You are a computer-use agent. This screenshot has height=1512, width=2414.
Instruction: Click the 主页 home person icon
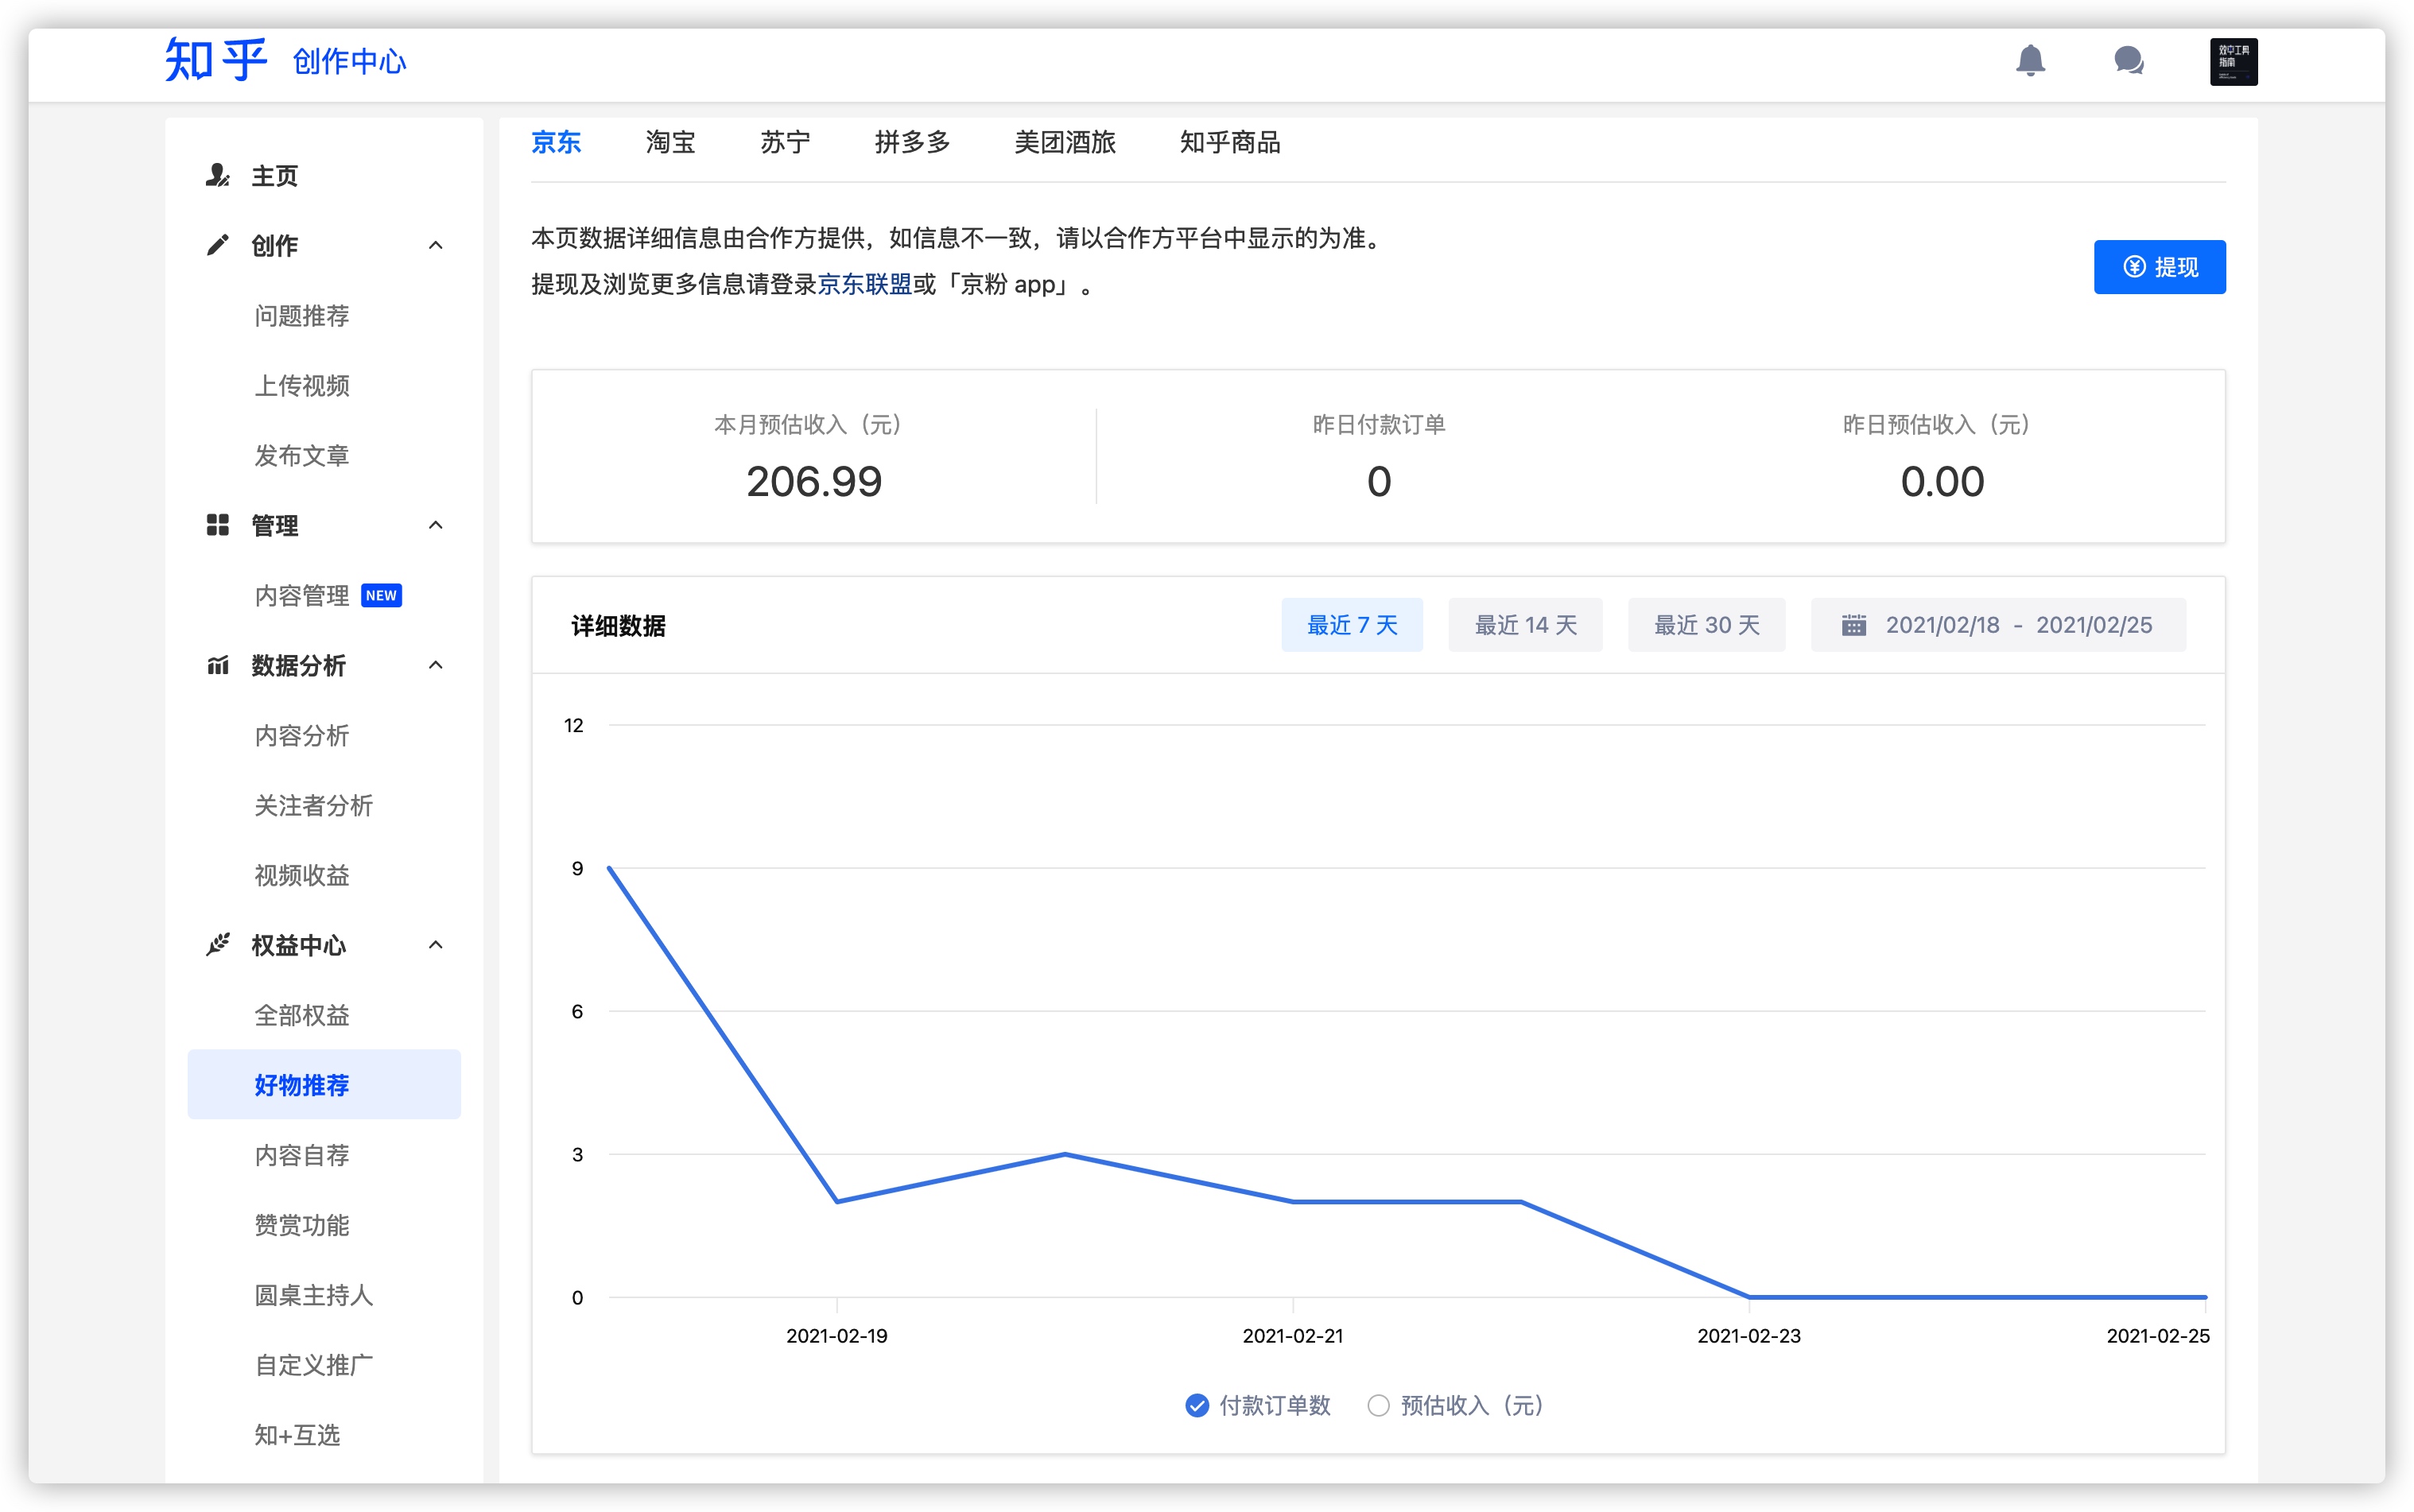coord(217,176)
